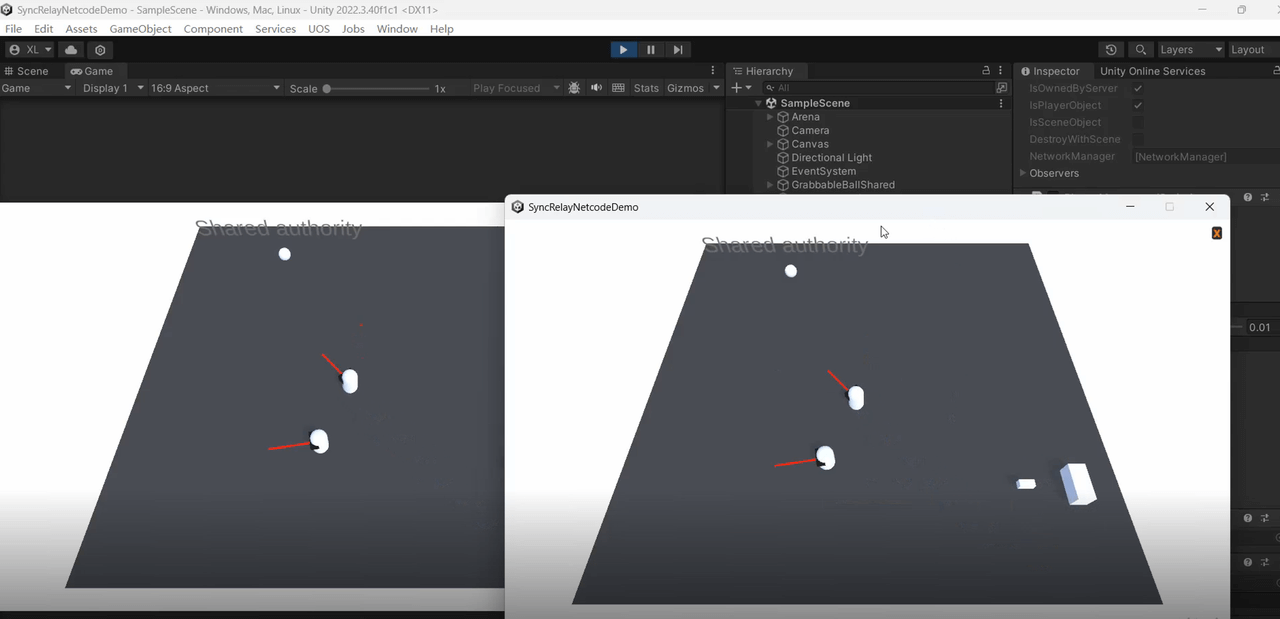Open the 16:9 Aspect dropdown
Viewport: 1280px width, 619px height.
click(x=215, y=88)
